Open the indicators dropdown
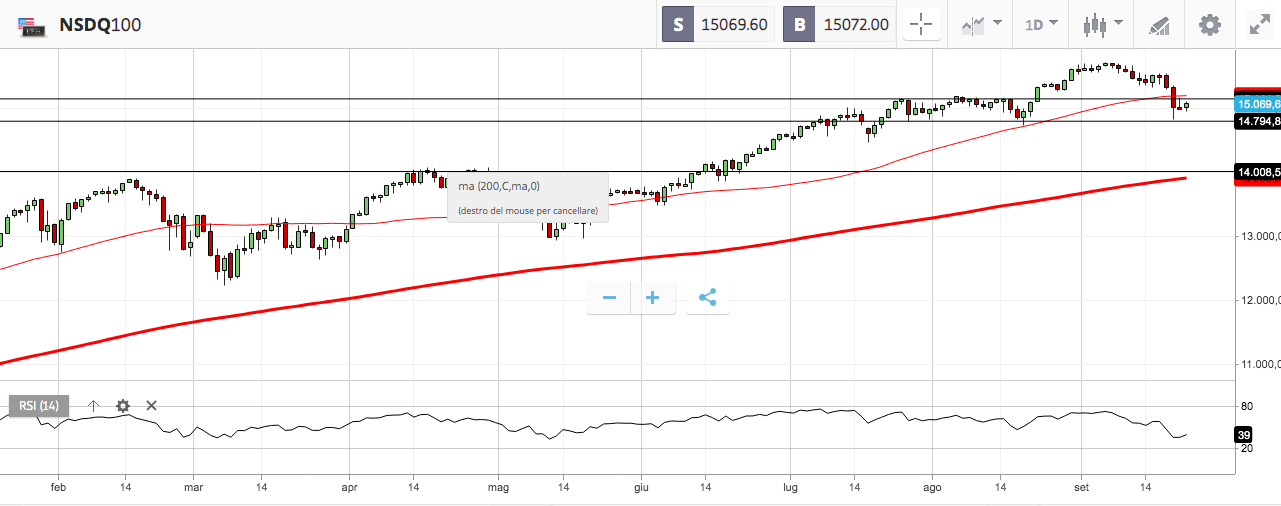Image resolution: width=1281 pixels, height=506 pixels. coord(982,24)
